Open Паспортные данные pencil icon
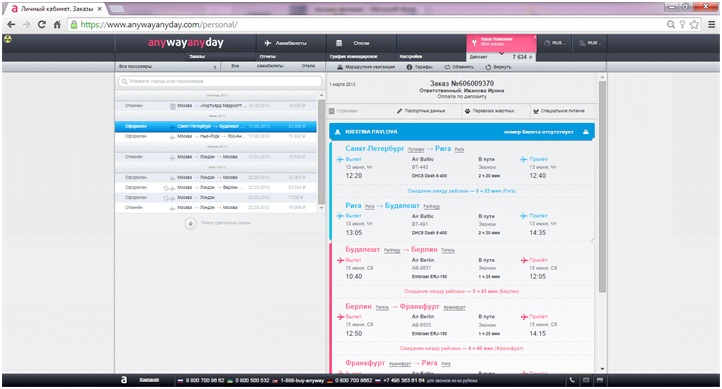 [400, 111]
